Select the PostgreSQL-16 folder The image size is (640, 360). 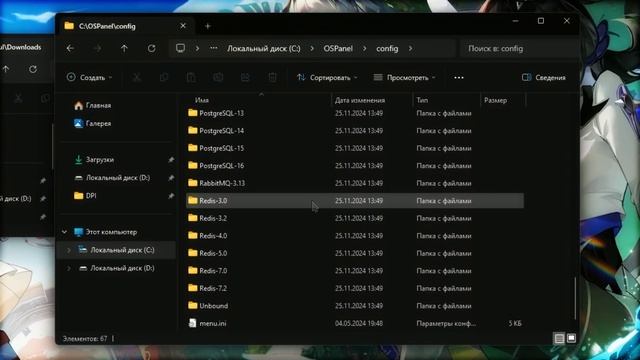point(355,166)
